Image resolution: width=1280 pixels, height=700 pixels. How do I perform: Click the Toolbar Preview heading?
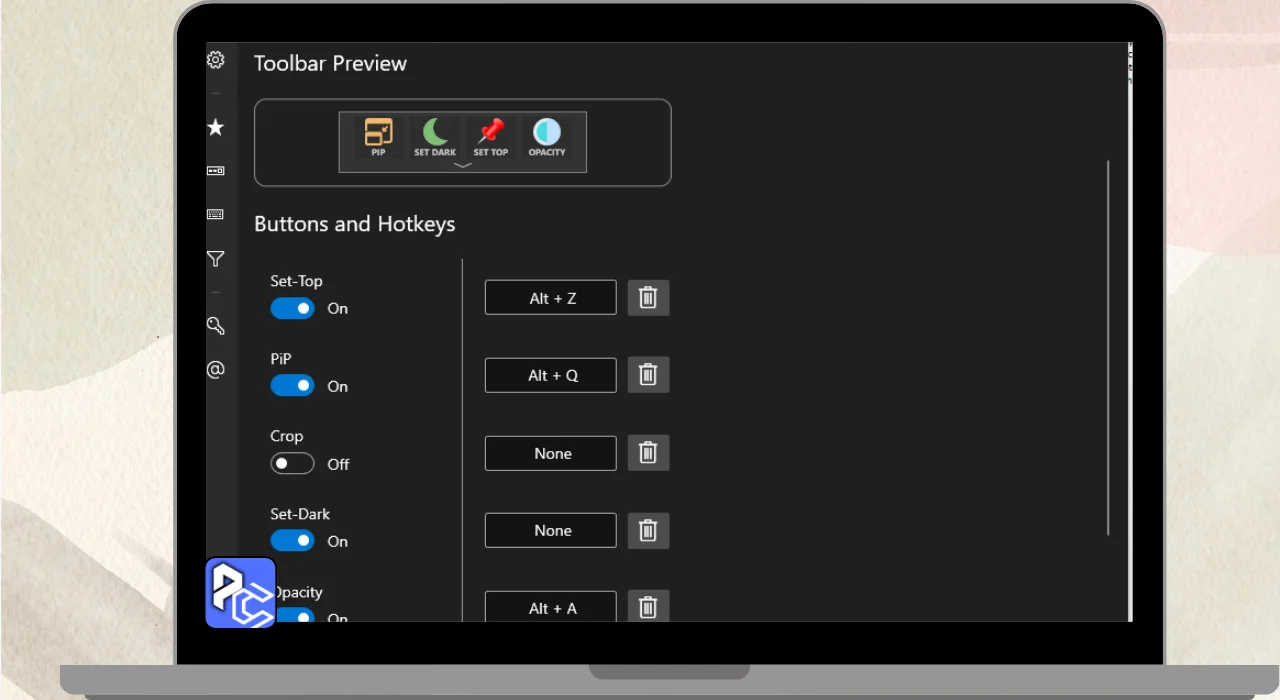coord(330,63)
